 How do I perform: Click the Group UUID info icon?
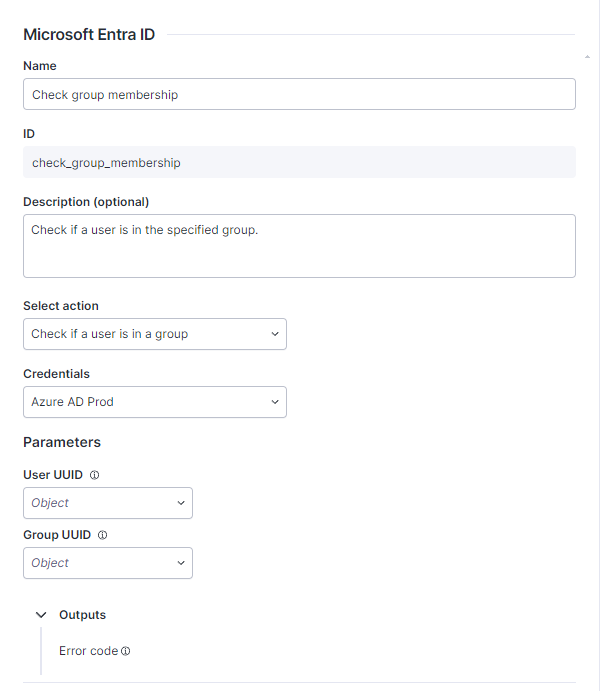[x=103, y=535]
